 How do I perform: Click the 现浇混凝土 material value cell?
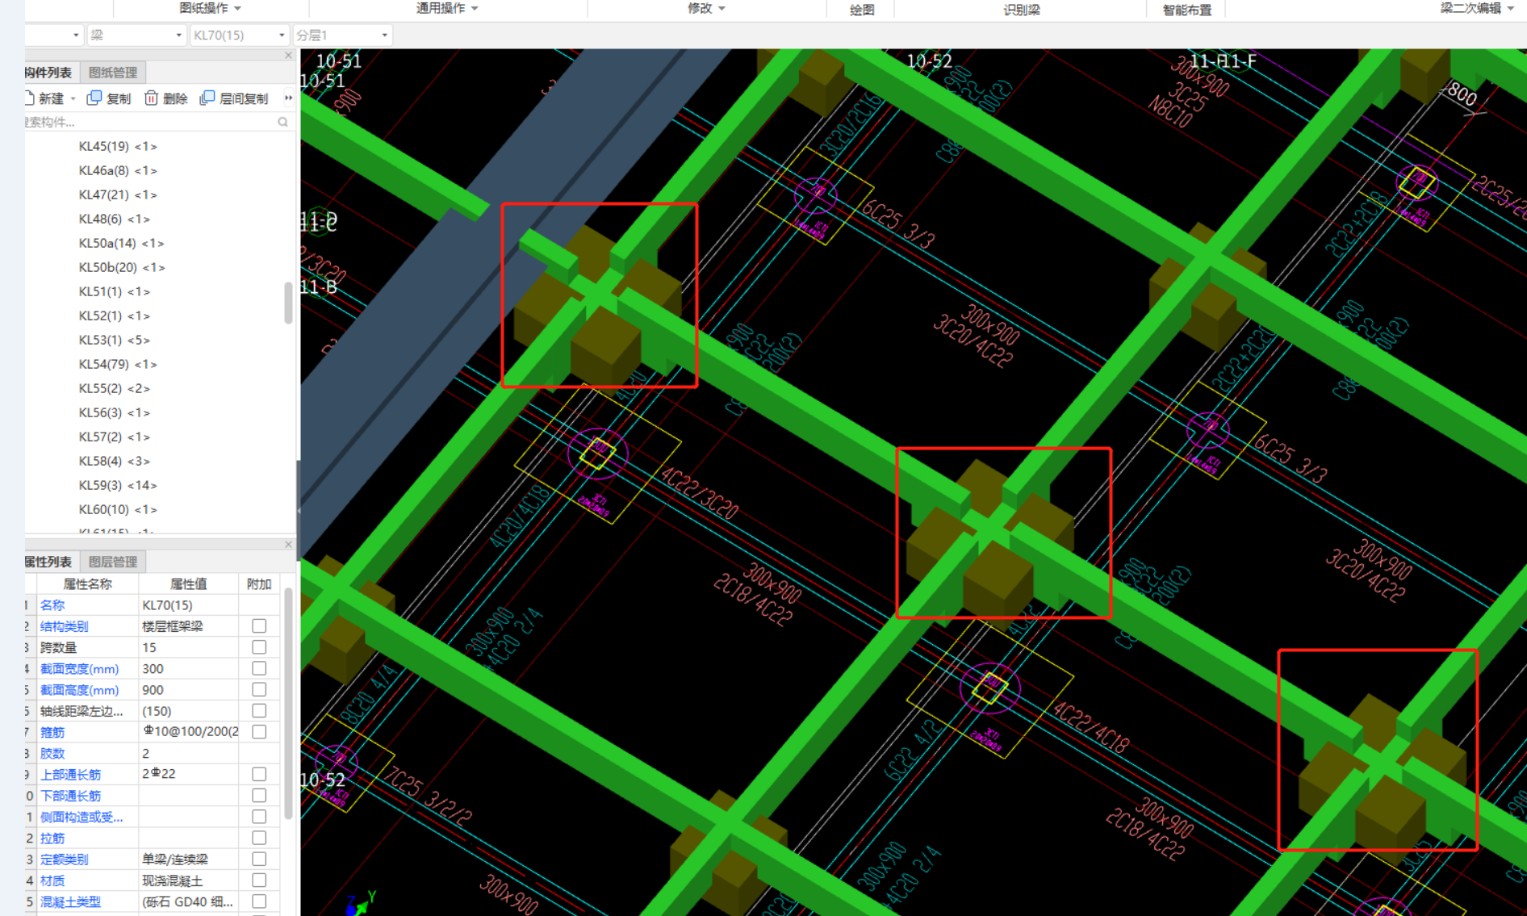[x=189, y=880]
